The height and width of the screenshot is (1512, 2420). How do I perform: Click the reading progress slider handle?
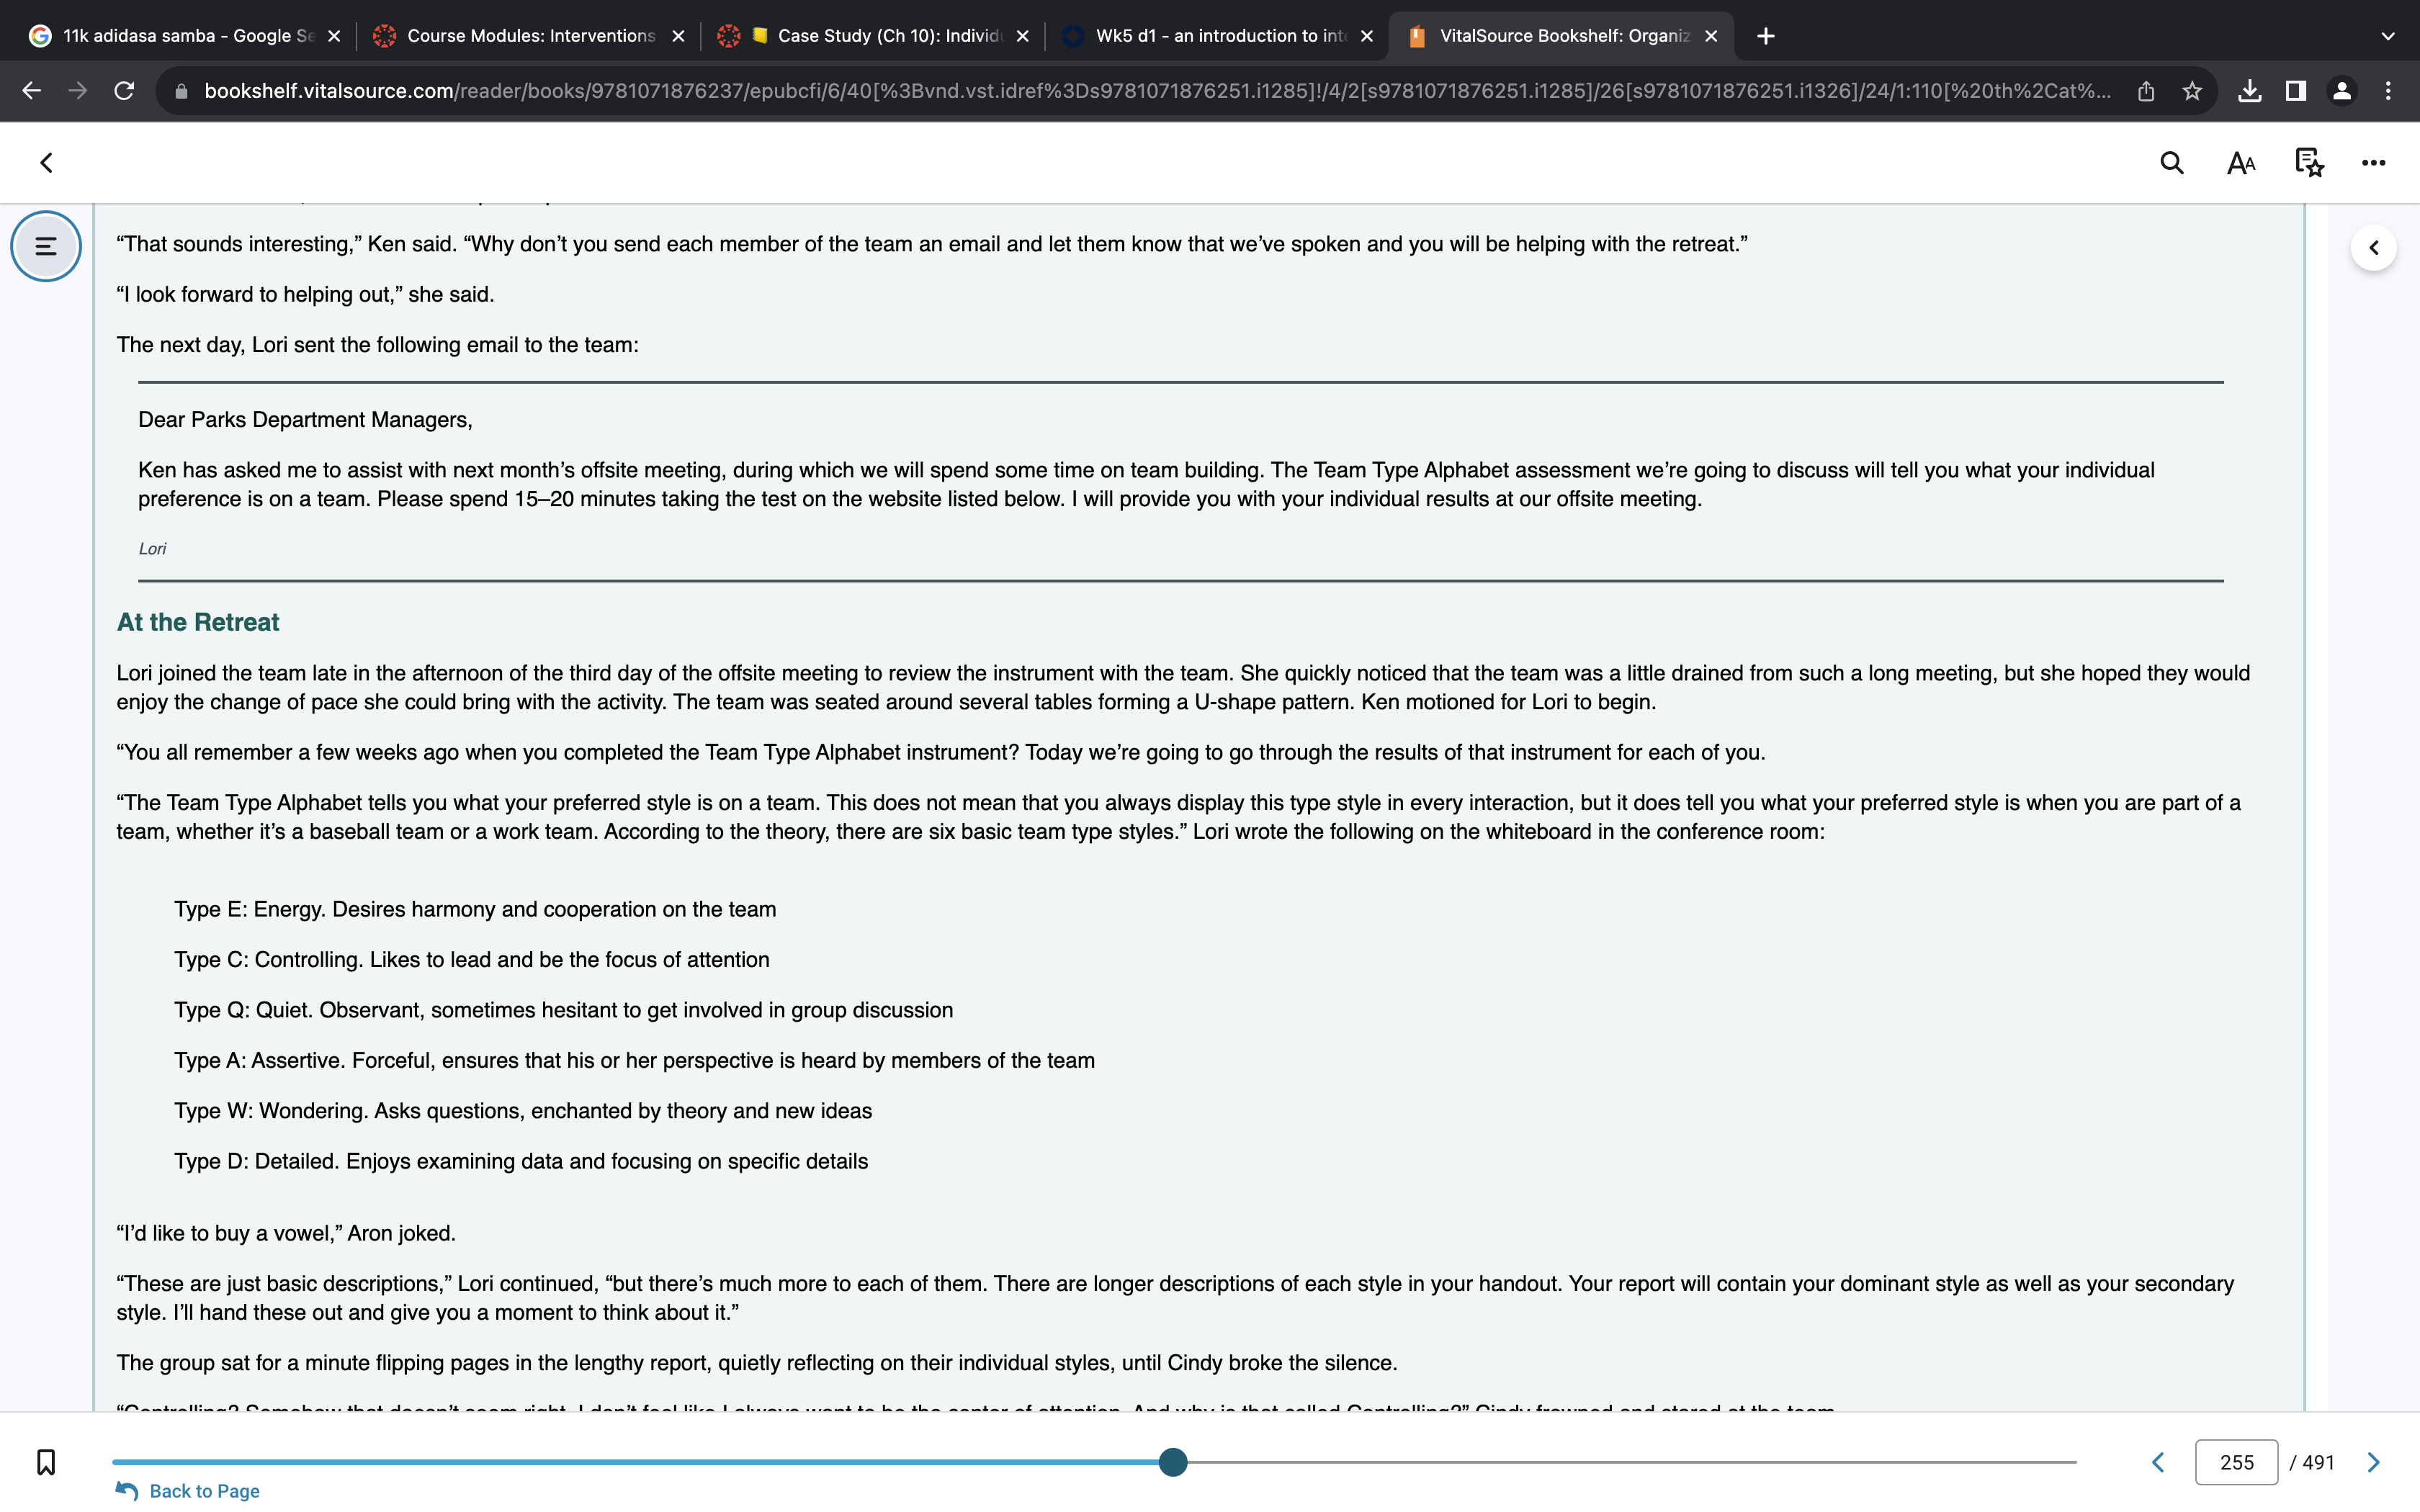(1173, 1462)
